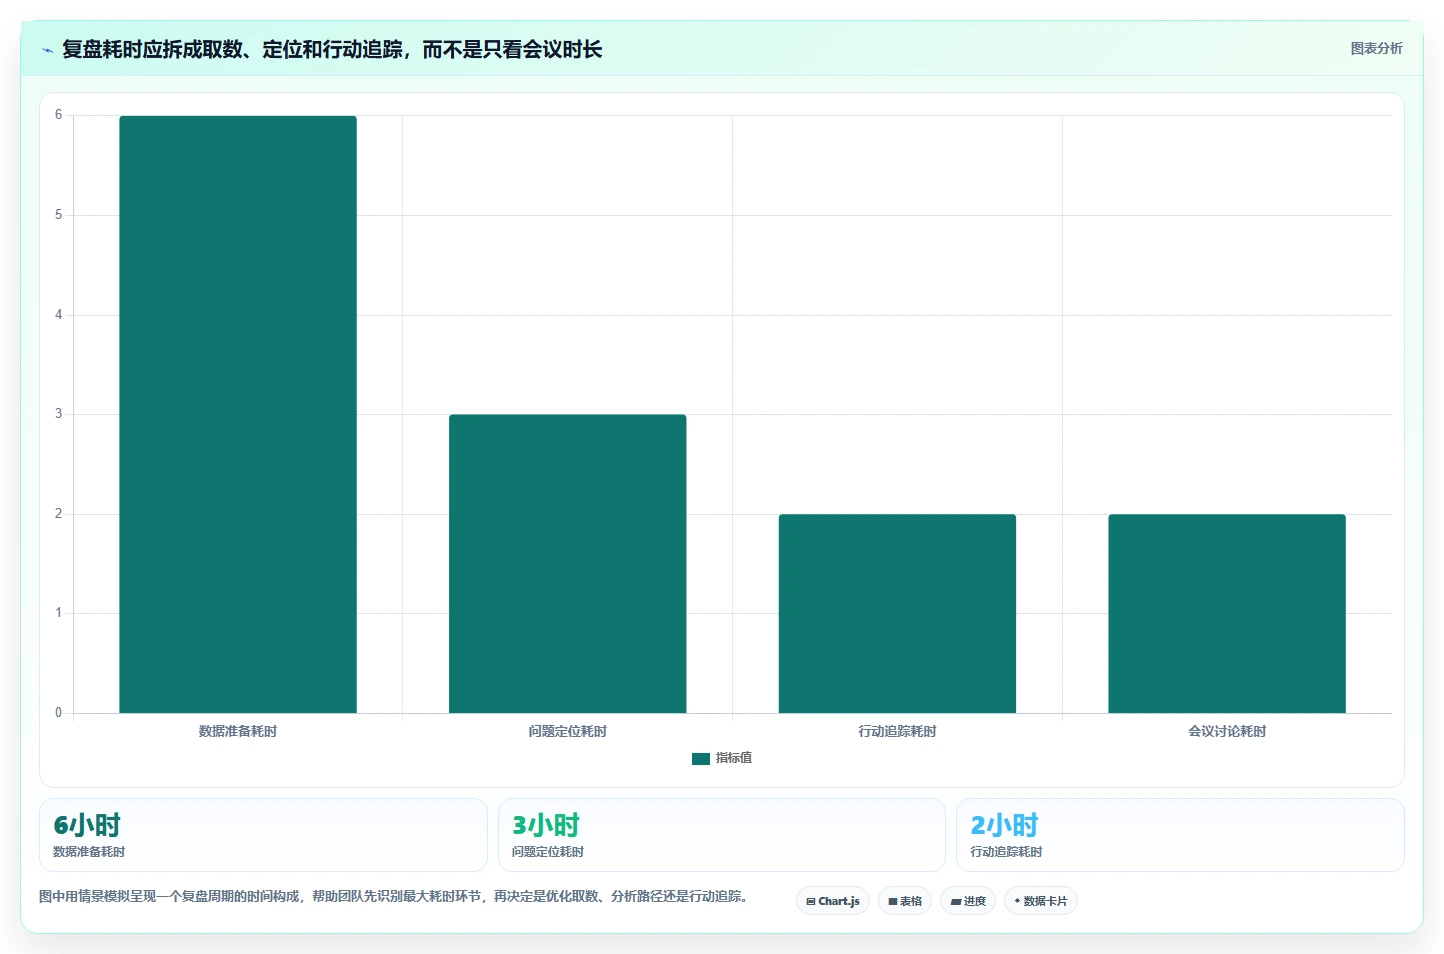Image resolution: width=1444 pixels, height=954 pixels.
Task: Click 问题定位耗时 label under 3小时
Action: (548, 852)
